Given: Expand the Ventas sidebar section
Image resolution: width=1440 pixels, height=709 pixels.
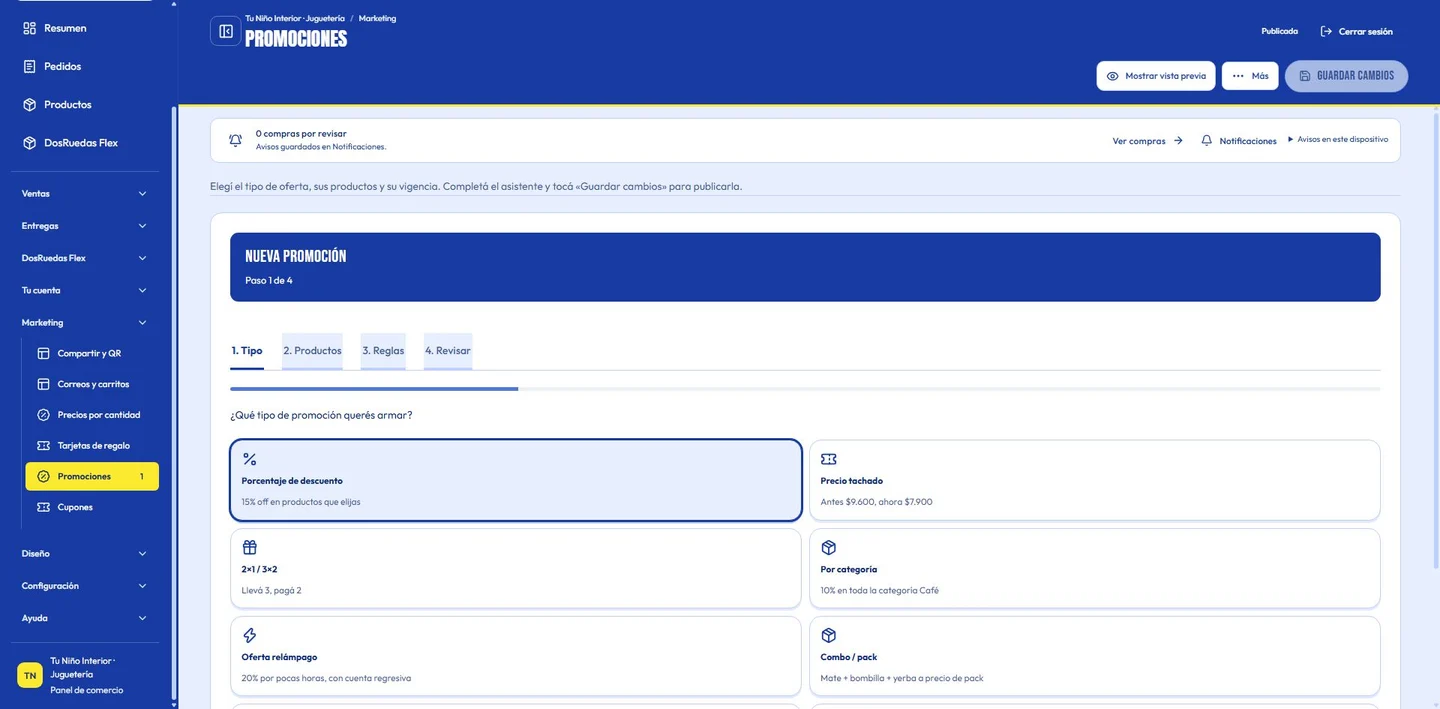Looking at the screenshot, I should [84, 194].
